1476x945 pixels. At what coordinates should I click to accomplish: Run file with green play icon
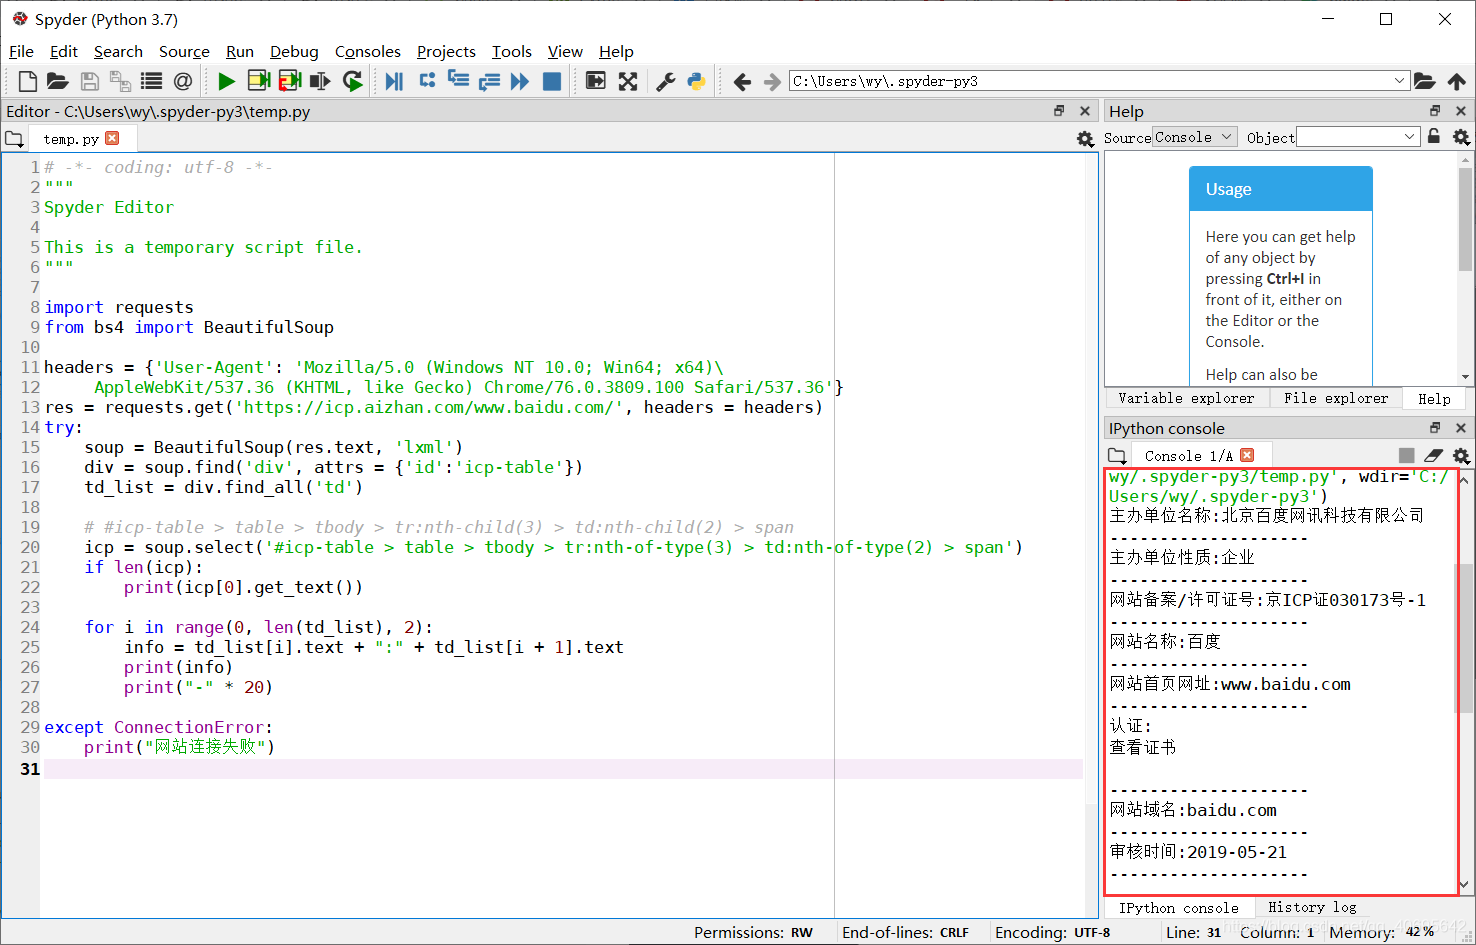(x=227, y=81)
